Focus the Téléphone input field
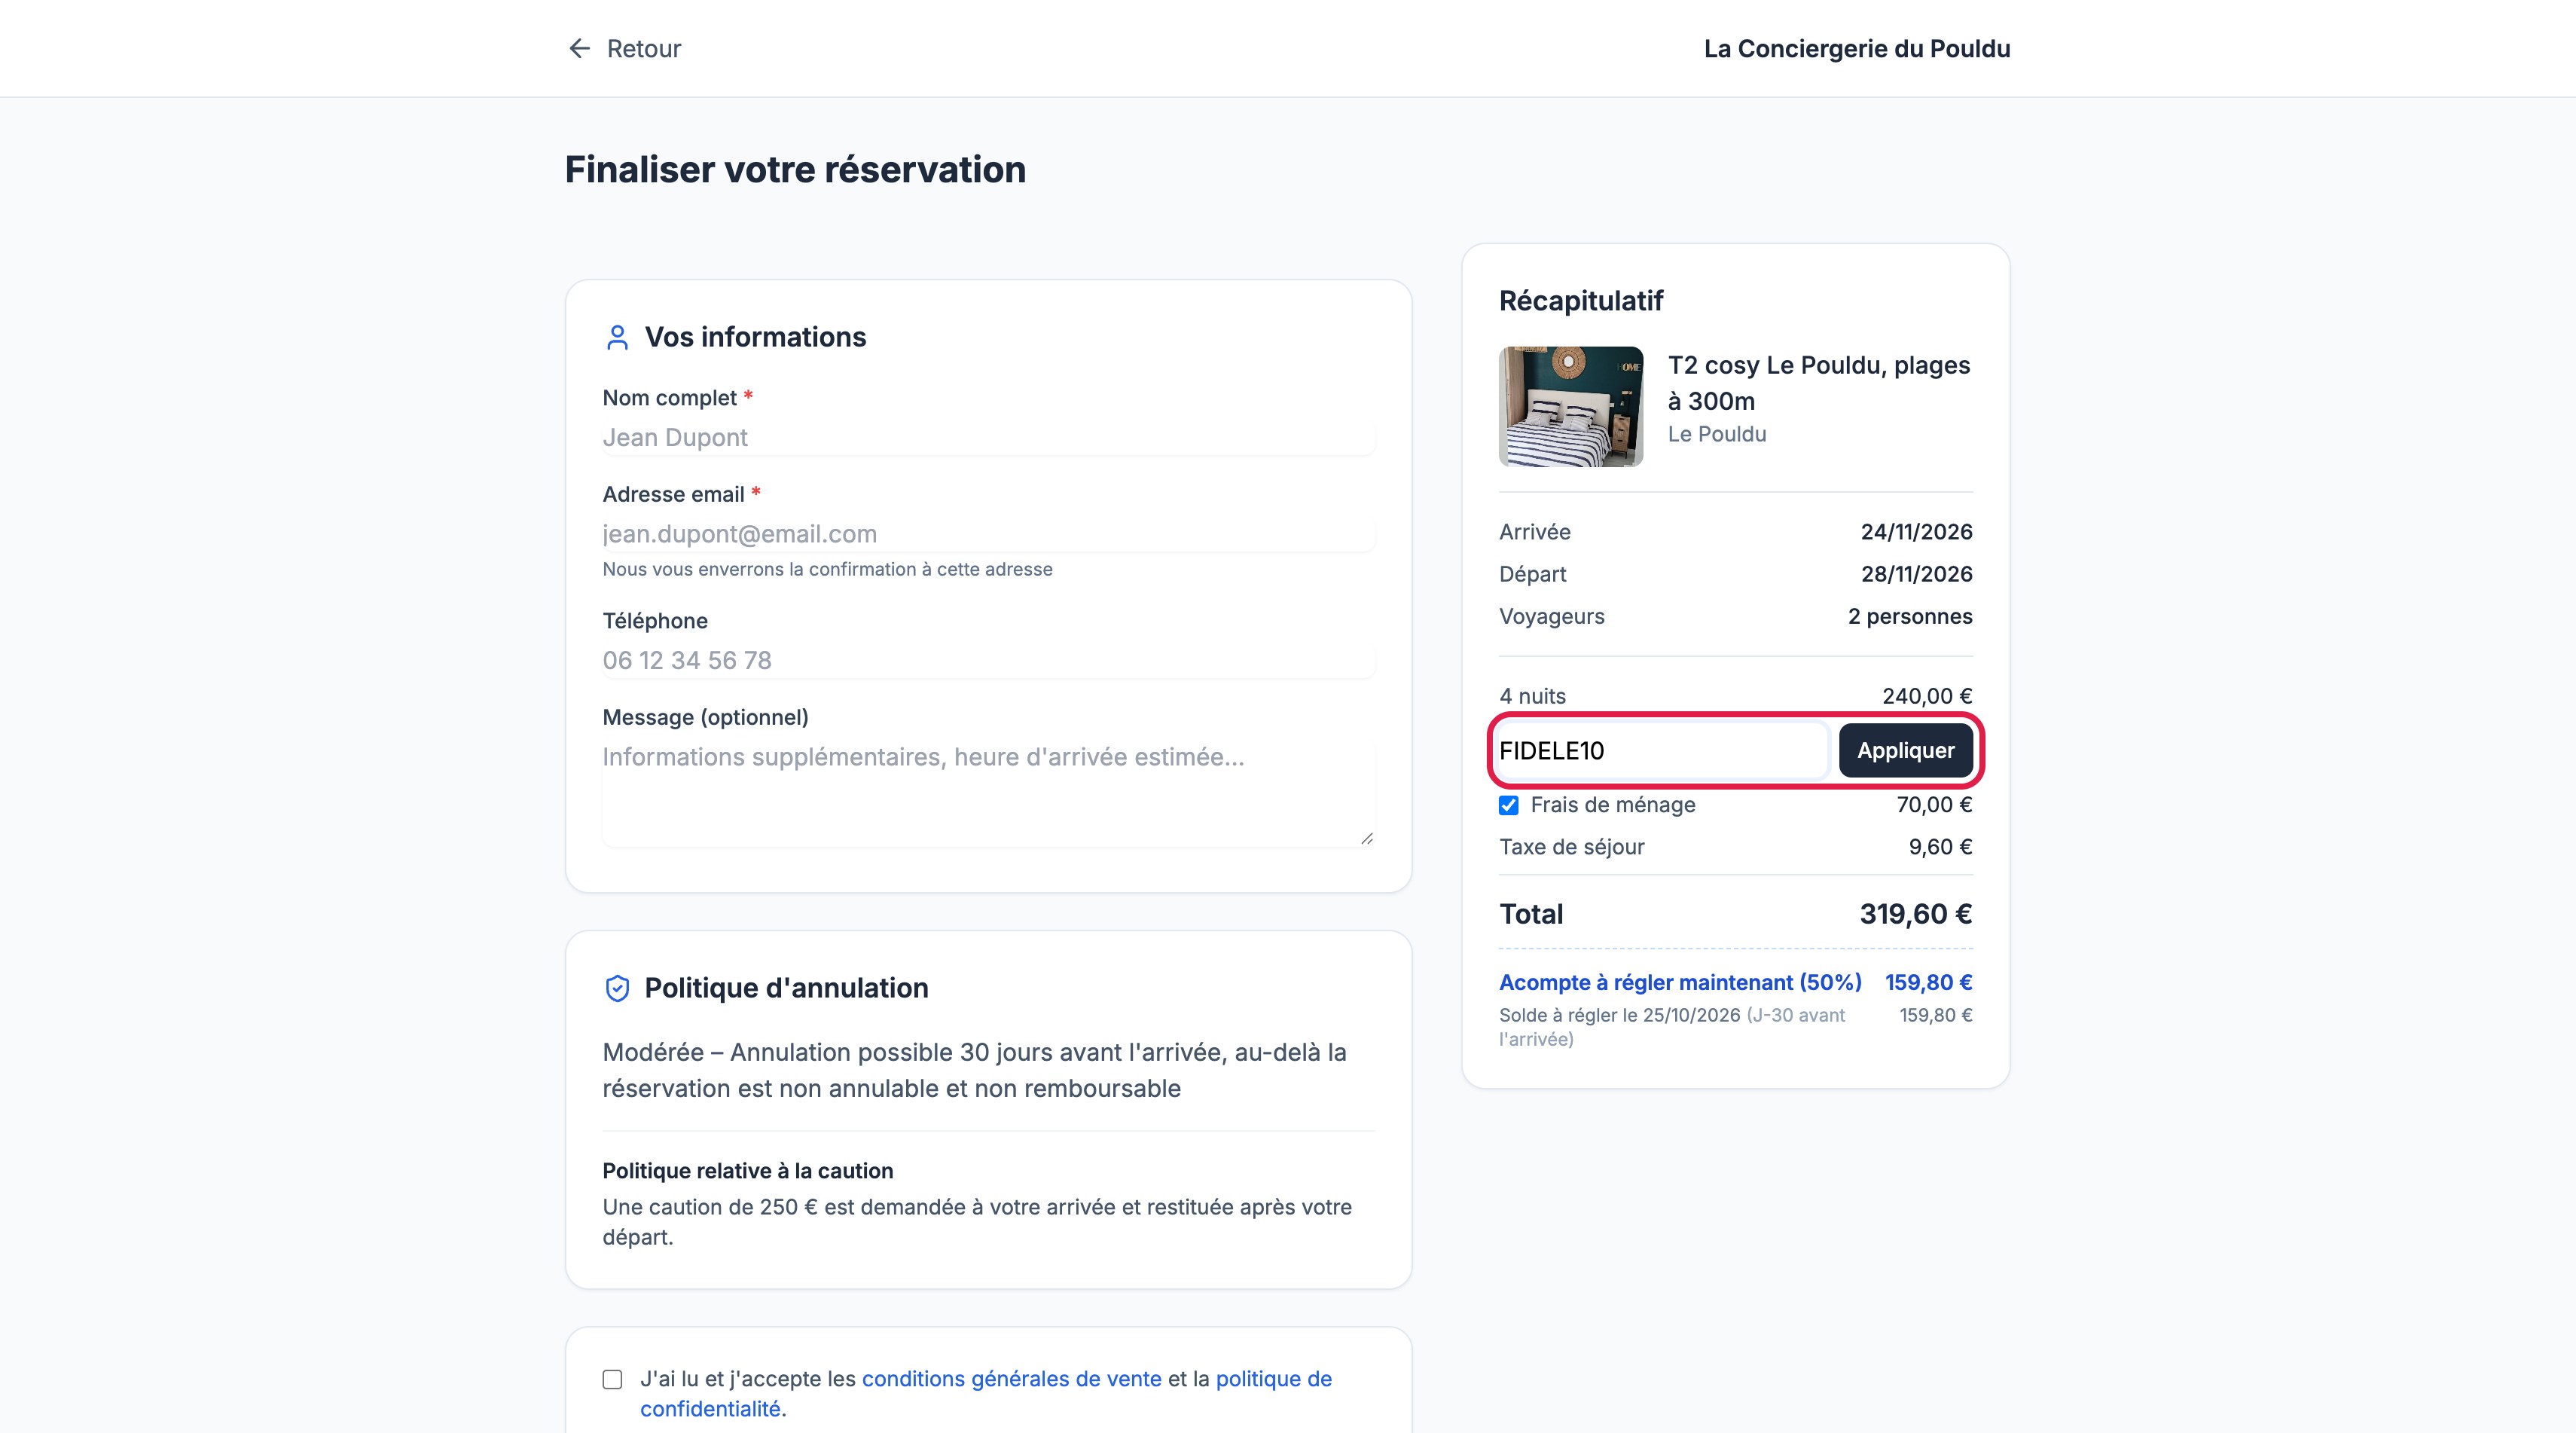Image resolution: width=2576 pixels, height=1433 pixels. (x=988, y=660)
